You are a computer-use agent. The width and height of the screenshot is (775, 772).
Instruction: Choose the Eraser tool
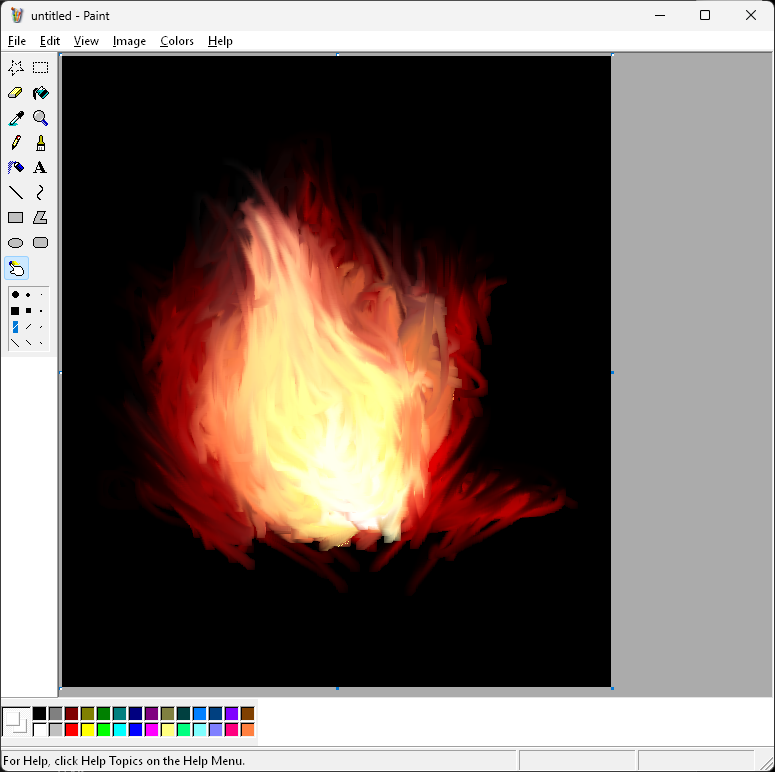tap(16, 92)
